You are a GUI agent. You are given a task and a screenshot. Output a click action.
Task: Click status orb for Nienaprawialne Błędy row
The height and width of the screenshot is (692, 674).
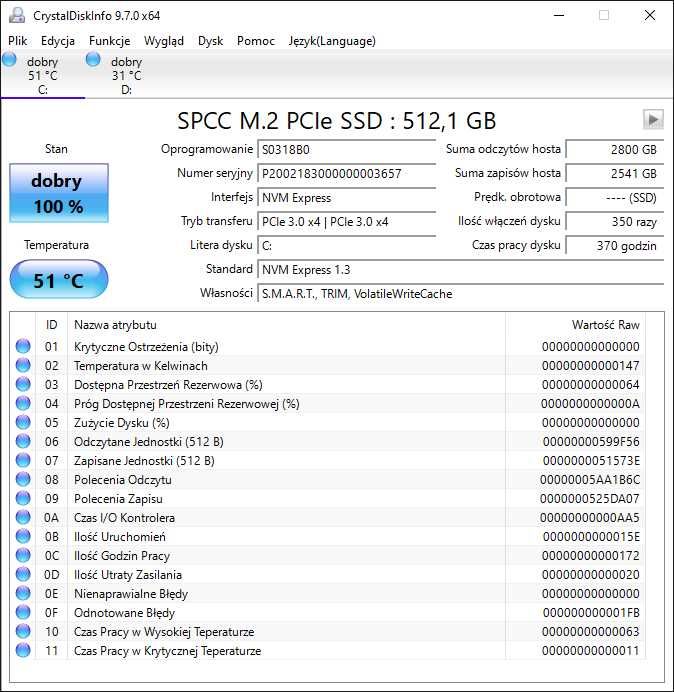[x=23, y=593]
